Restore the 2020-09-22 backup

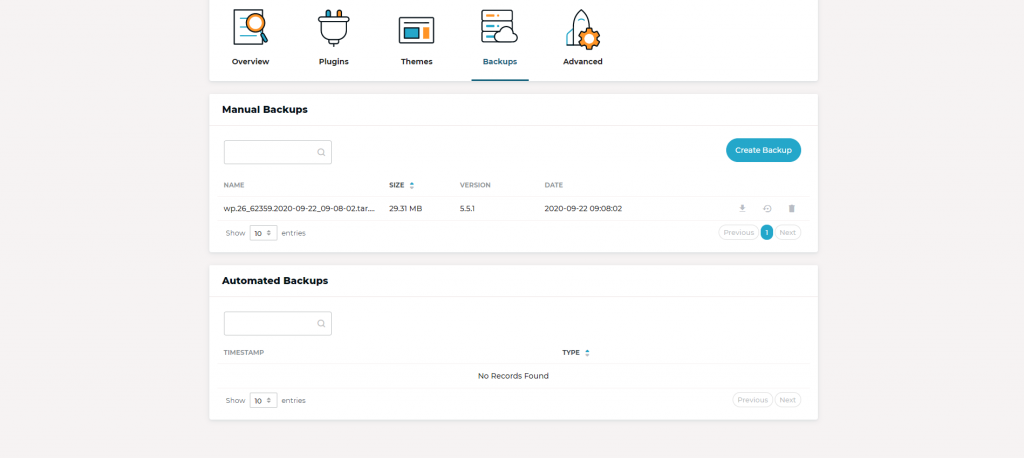pos(767,208)
